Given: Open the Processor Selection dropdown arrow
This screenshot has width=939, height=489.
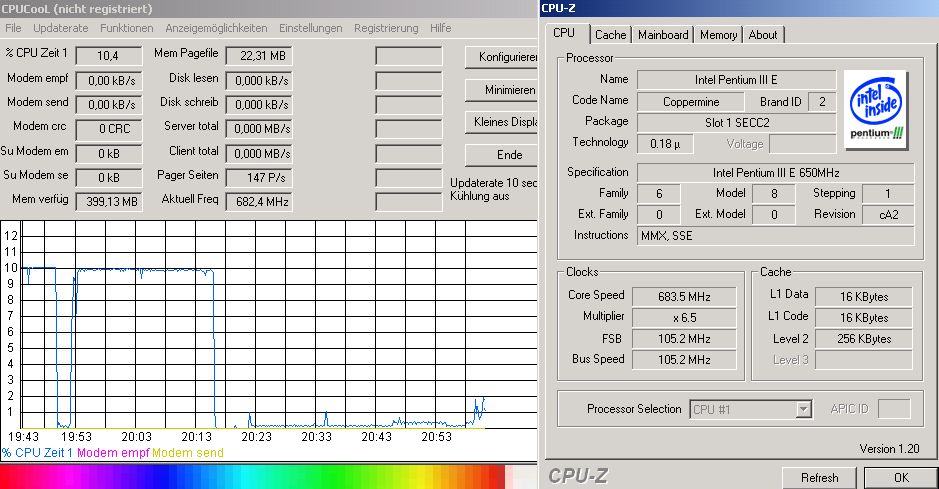Looking at the screenshot, I should click(804, 409).
